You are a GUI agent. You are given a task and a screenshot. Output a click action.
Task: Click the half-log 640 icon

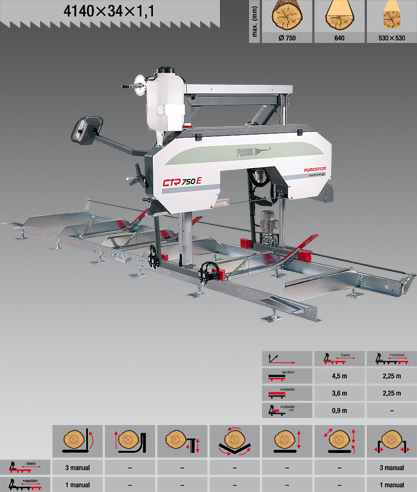[x=339, y=15]
